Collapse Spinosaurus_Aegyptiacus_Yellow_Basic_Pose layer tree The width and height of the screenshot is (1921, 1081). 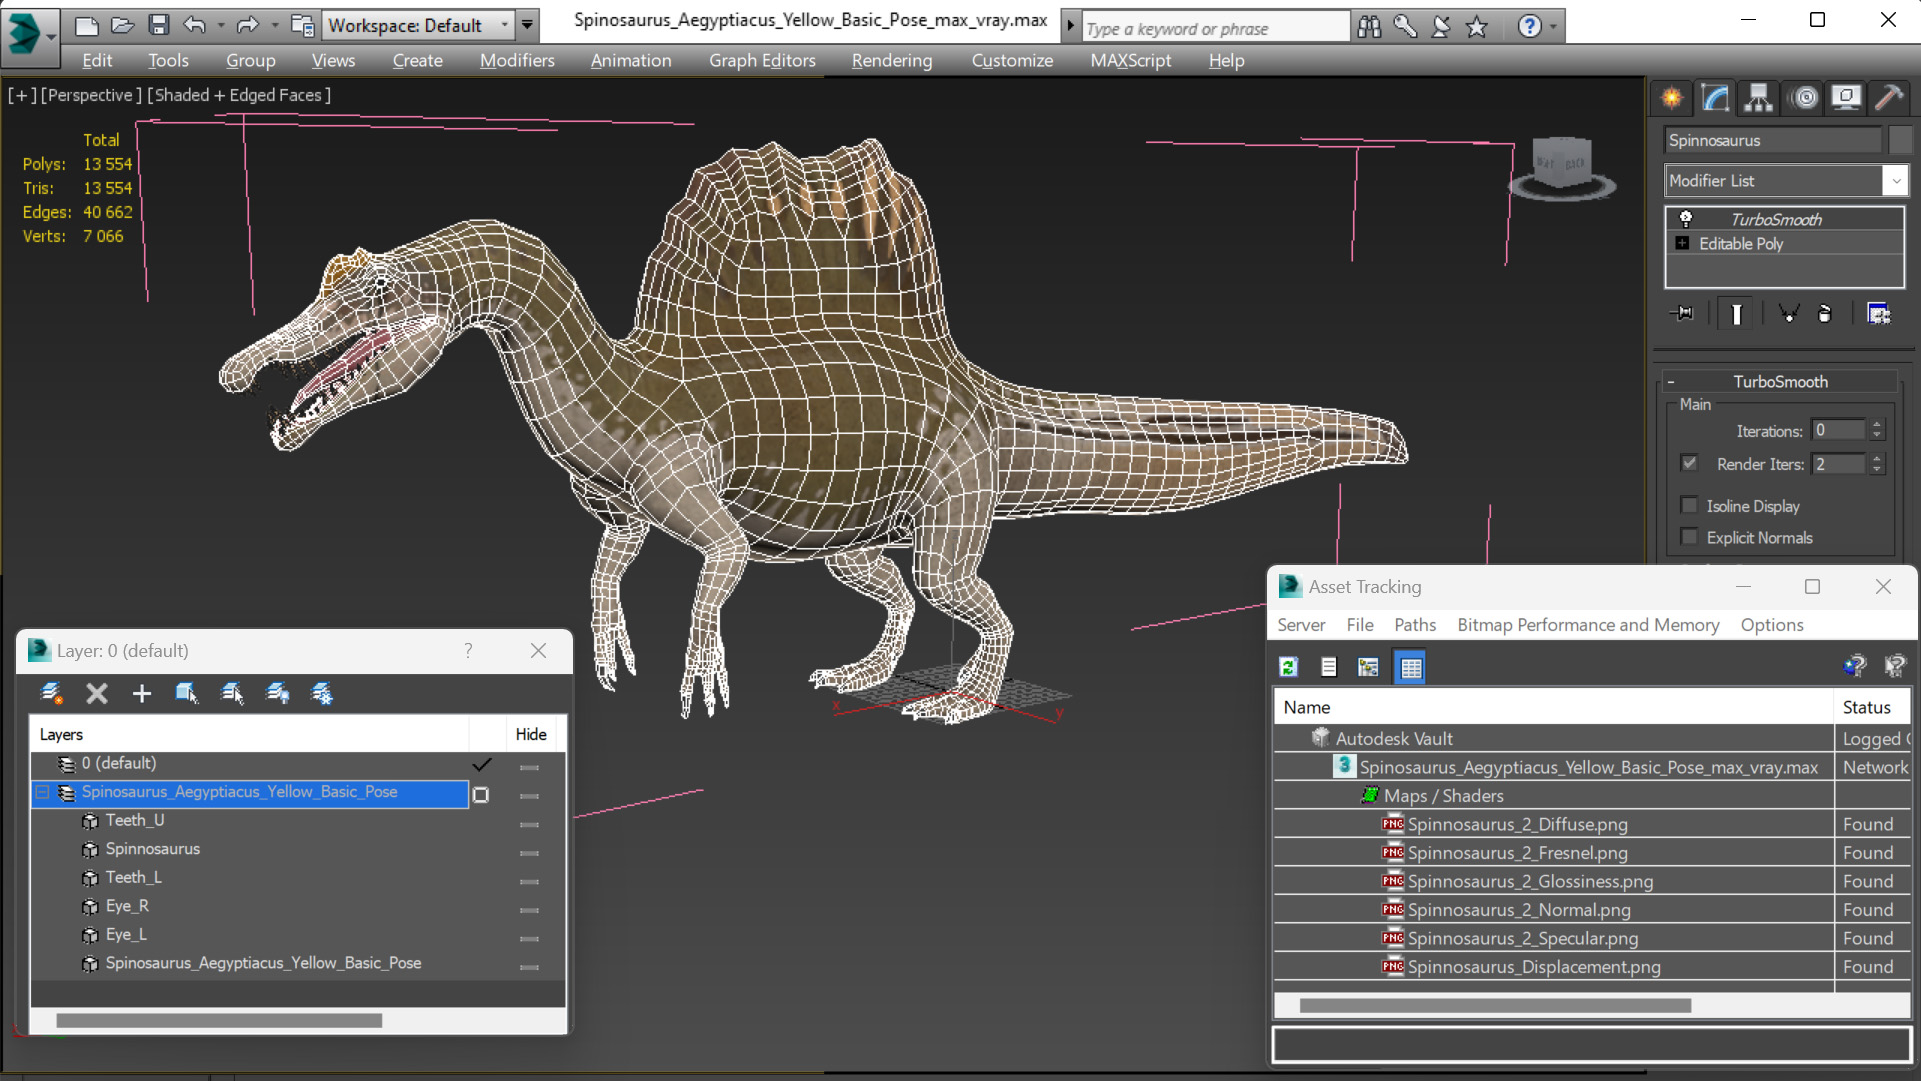pyautogui.click(x=43, y=792)
